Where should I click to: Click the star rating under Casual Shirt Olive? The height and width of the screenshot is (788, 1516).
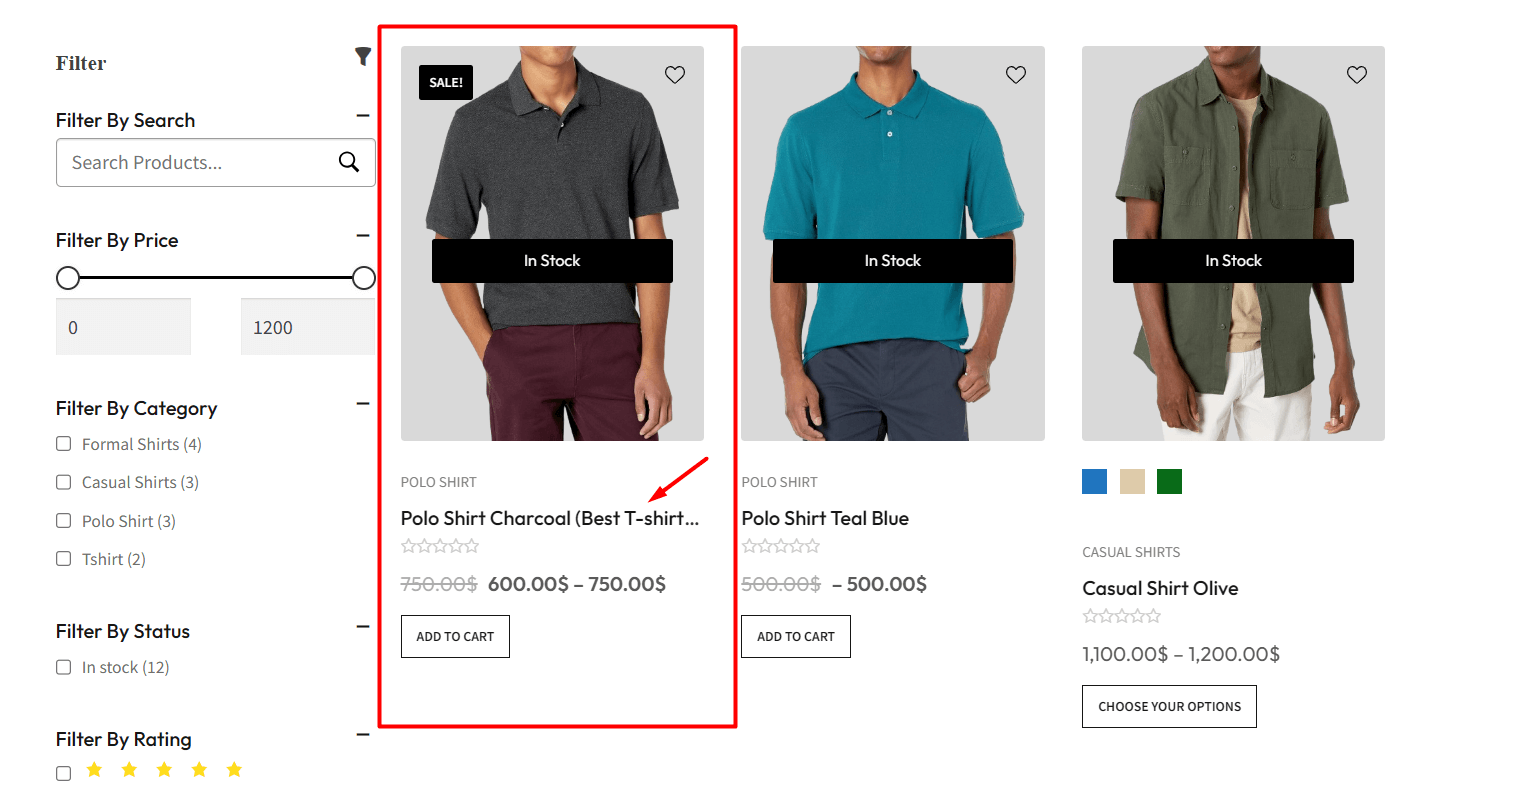tap(1122, 615)
